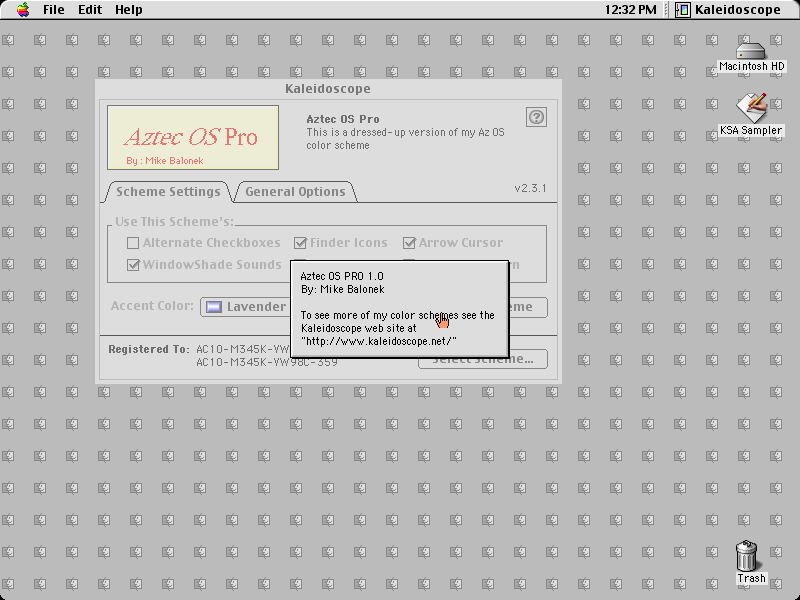Open the Kaleidoscope application menu in the menu bar
Image resolution: width=800 pixels, height=600 pixels.
click(x=729, y=10)
